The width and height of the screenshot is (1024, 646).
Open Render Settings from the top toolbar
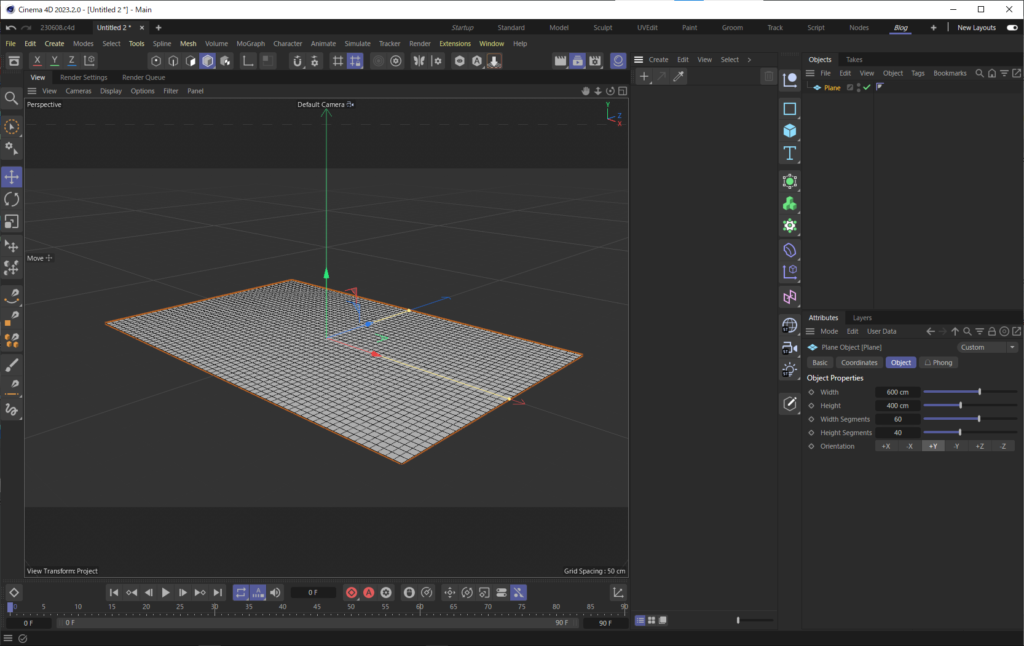(x=595, y=60)
